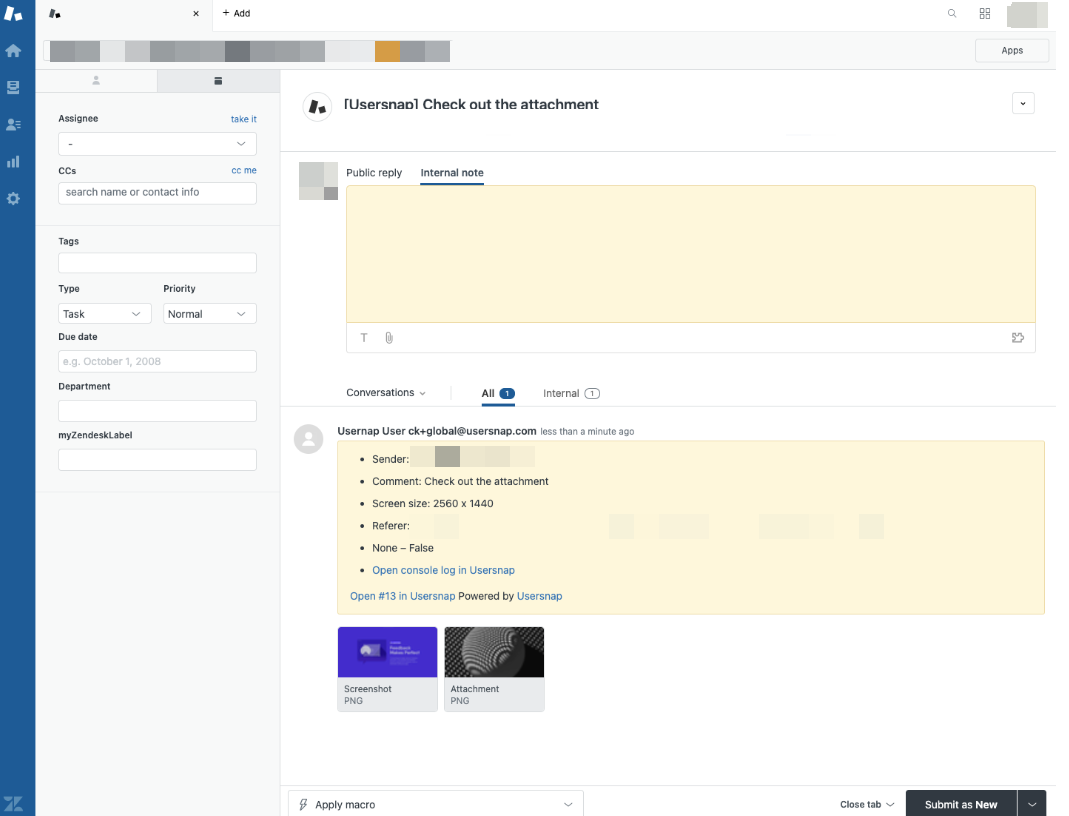The image size is (1069, 816).
Task: Click the None – False line
Action: (x=402, y=547)
